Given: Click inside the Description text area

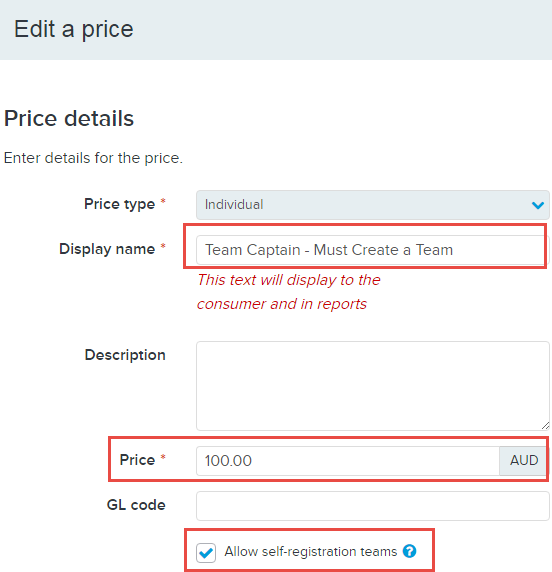Looking at the screenshot, I should pos(372,386).
